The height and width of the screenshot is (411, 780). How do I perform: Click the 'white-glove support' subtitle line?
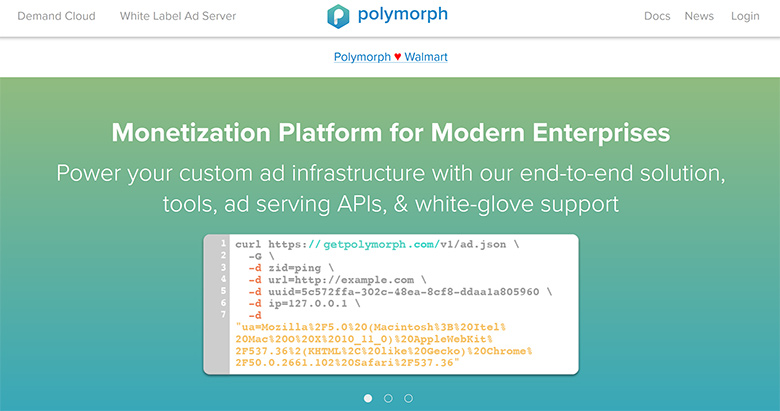point(390,204)
